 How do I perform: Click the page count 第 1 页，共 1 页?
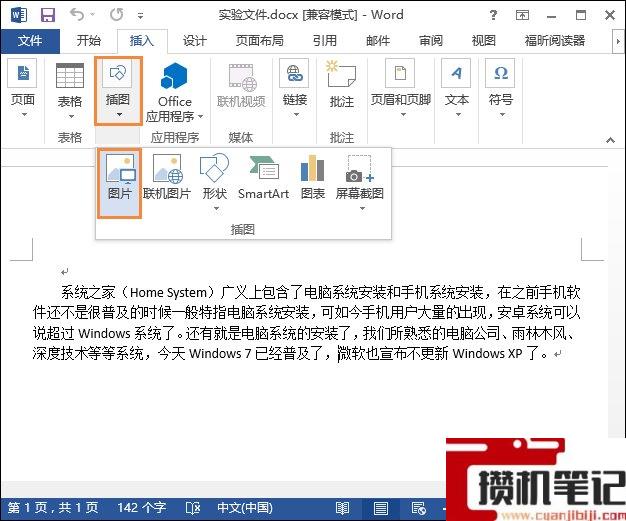[53, 508]
